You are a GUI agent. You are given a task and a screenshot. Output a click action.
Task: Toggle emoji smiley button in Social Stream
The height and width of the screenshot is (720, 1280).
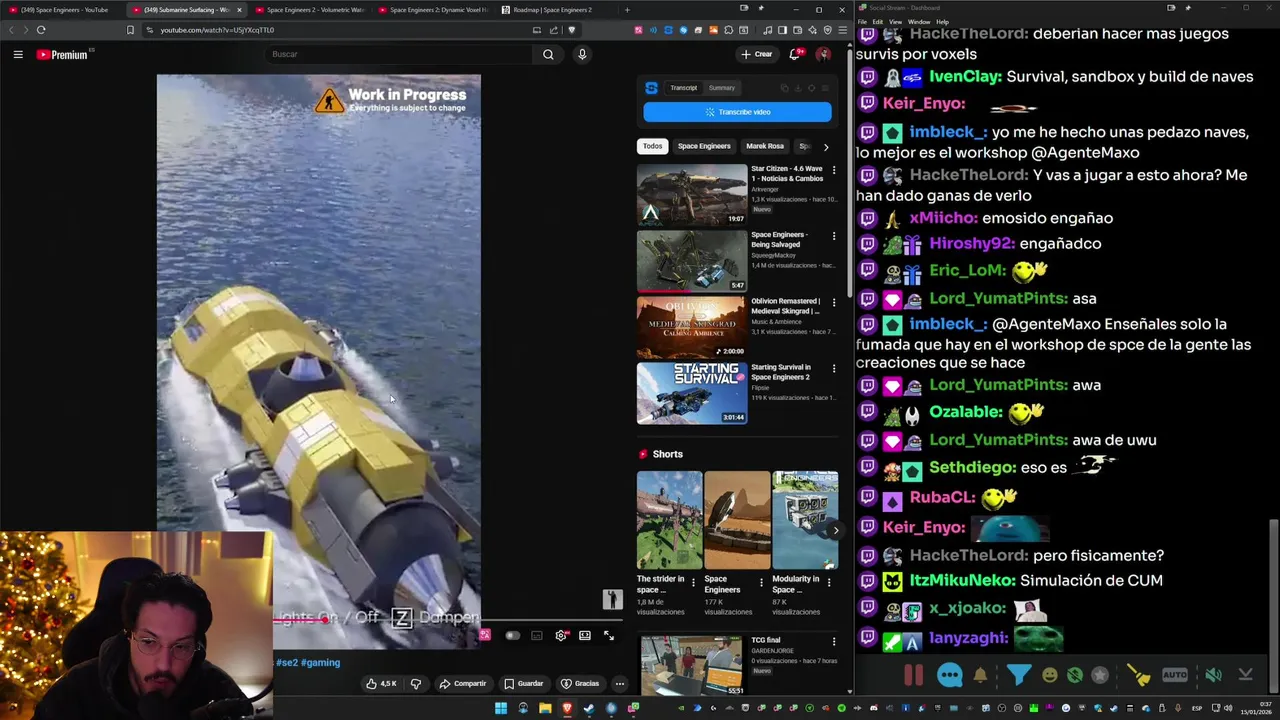pyautogui.click(x=1049, y=676)
